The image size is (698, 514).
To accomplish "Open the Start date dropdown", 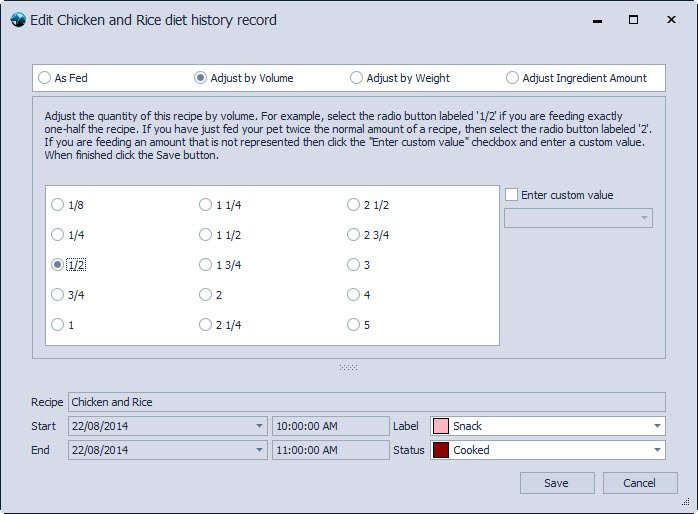I will tap(259, 426).
